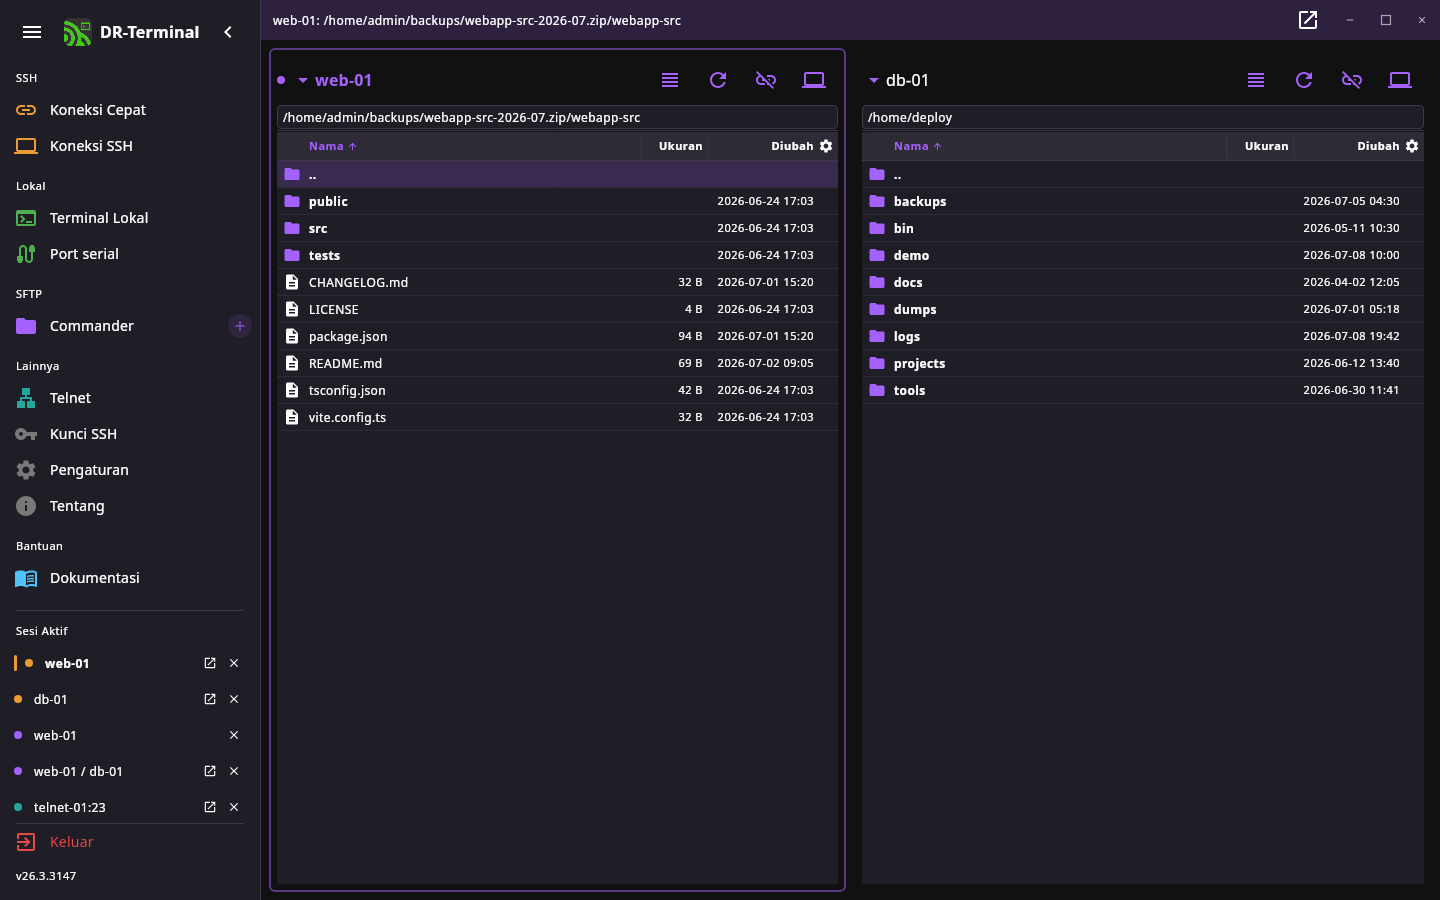Select vite.config.ts file

pyautogui.click(x=557, y=417)
